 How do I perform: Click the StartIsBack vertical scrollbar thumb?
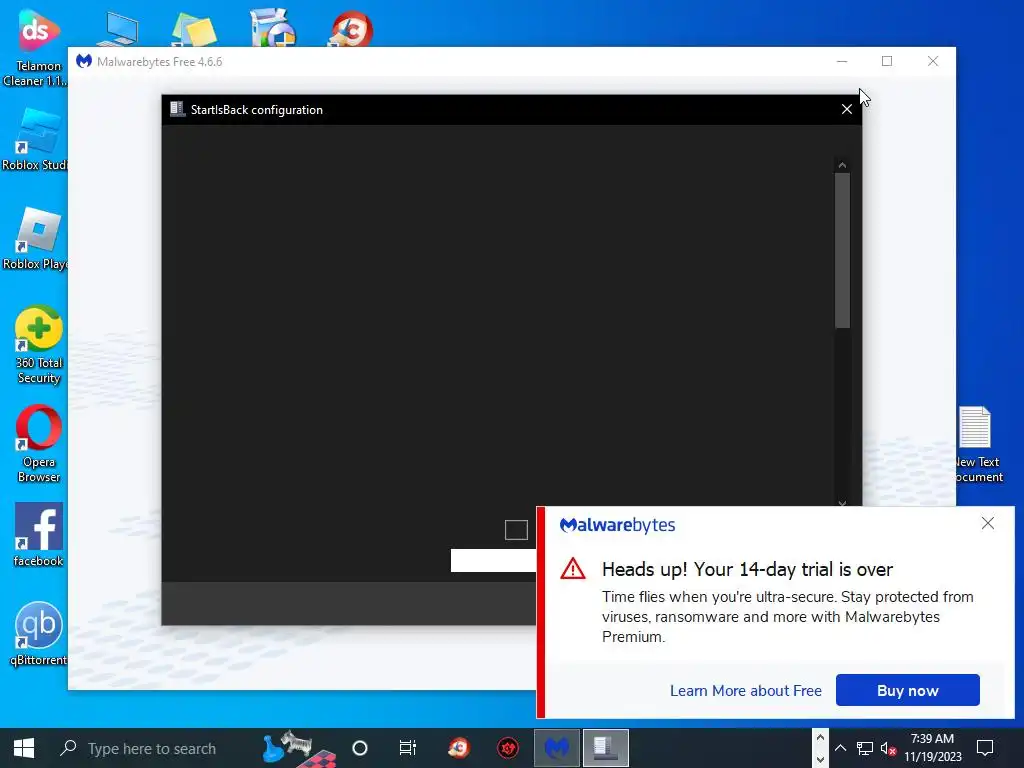842,250
